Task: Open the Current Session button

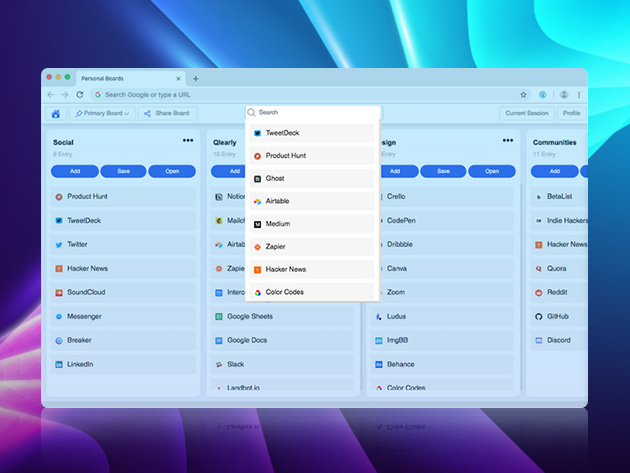Action: click(x=527, y=113)
